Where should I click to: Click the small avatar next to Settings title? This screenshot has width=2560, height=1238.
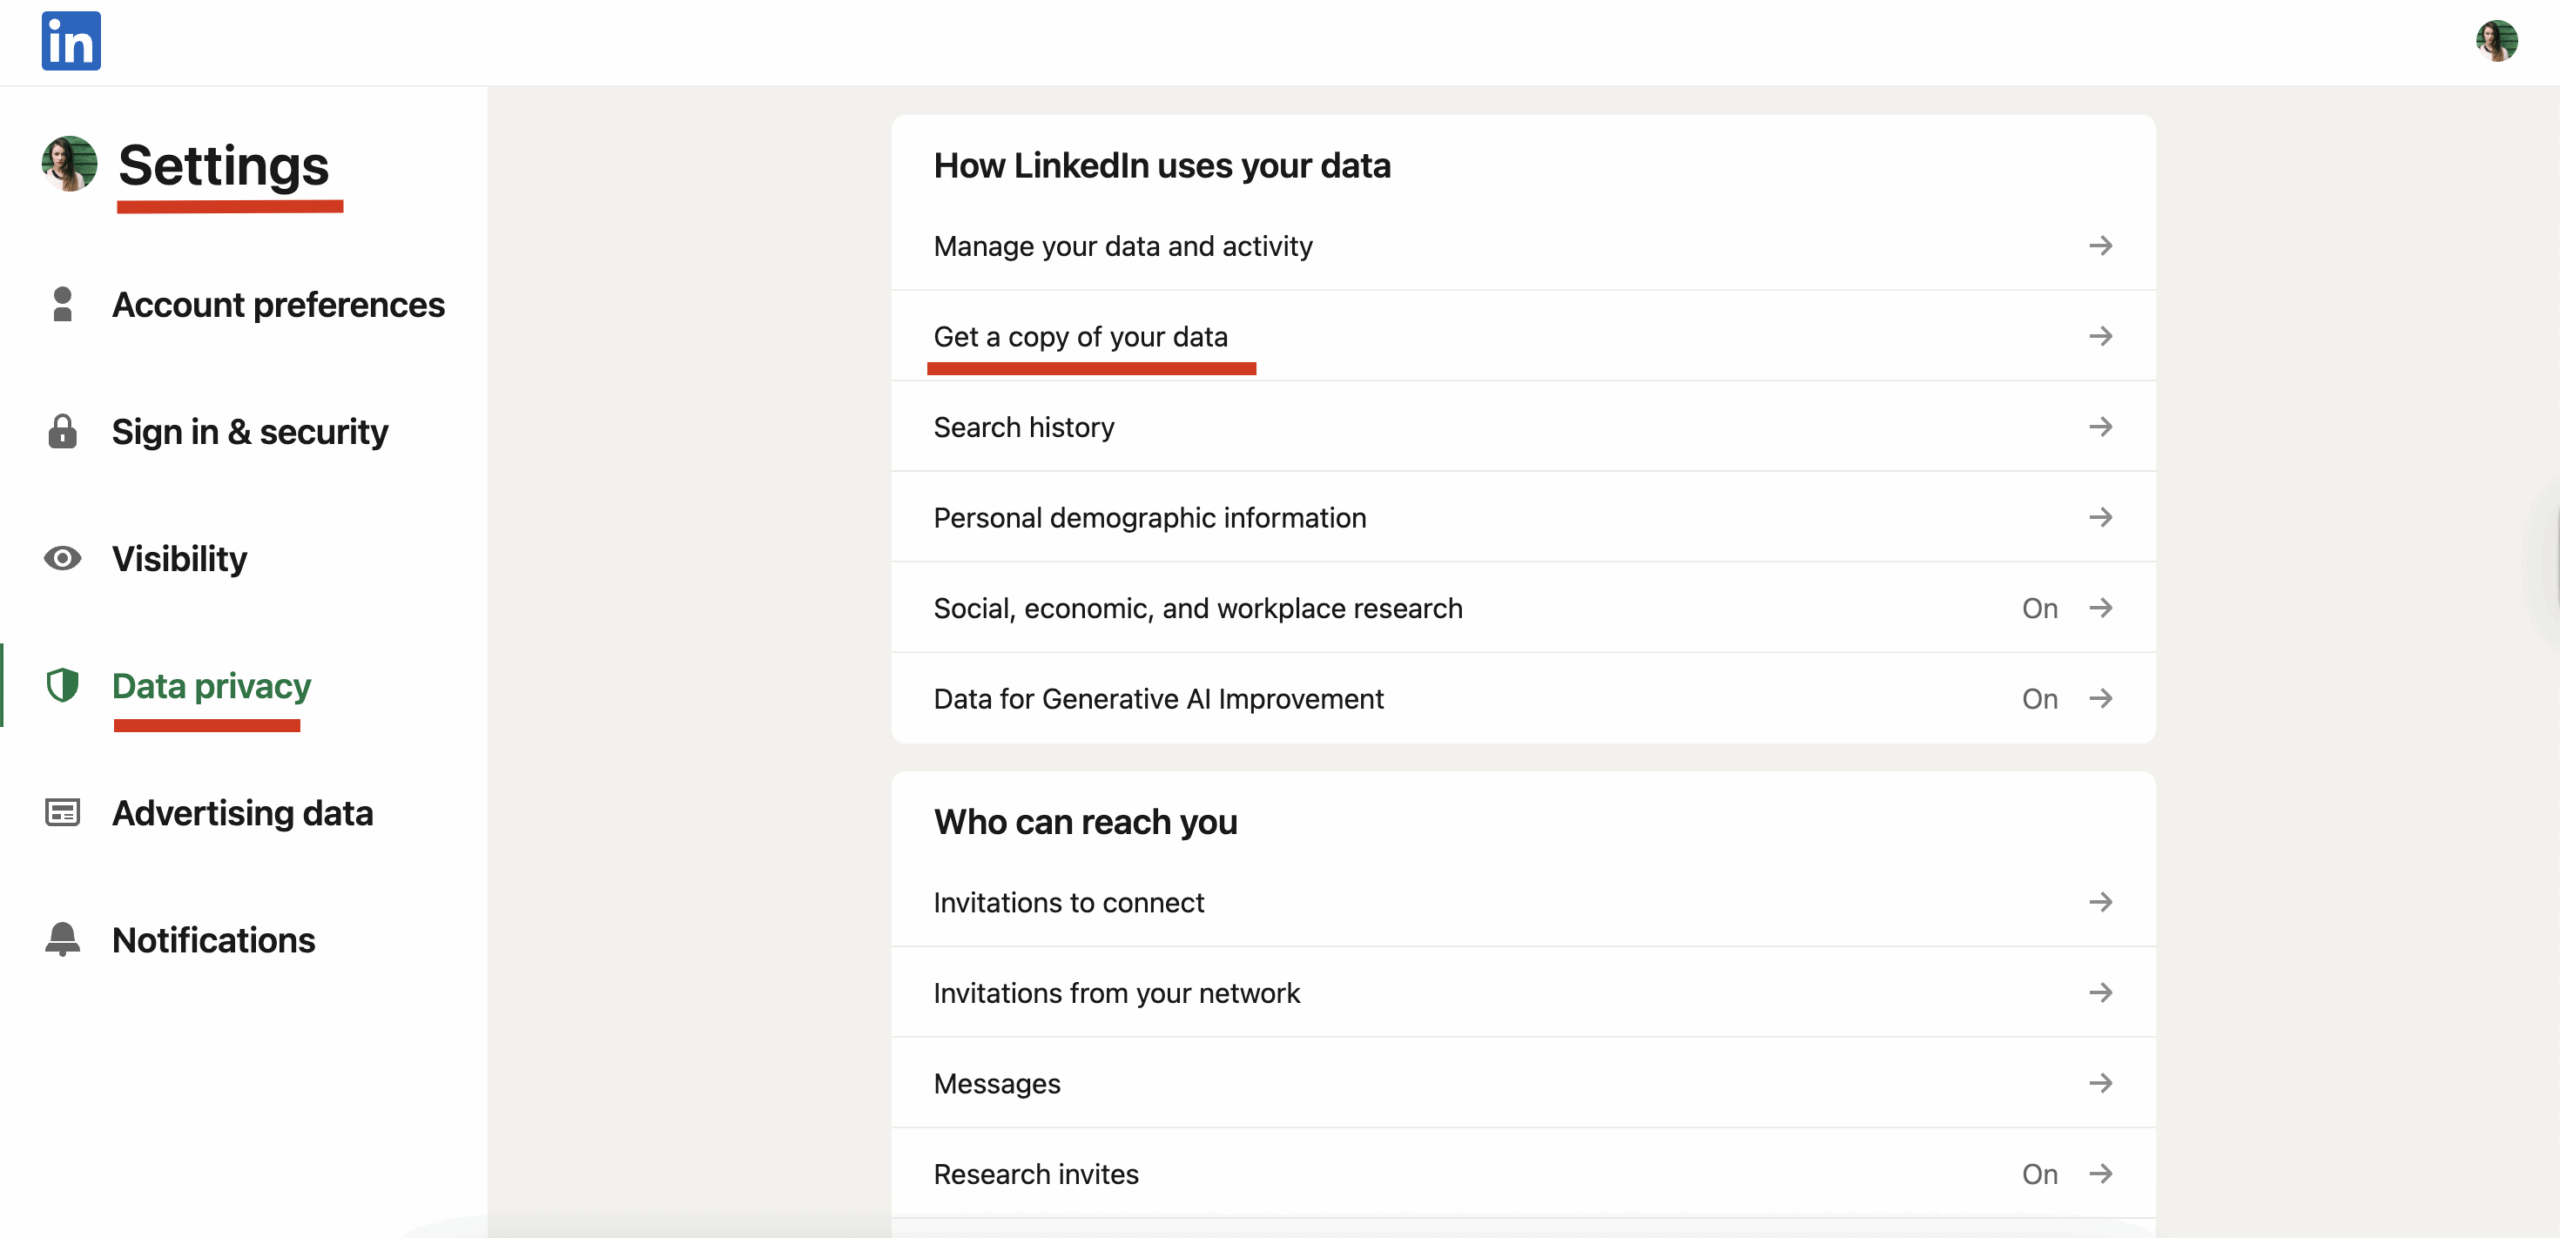(69, 164)
